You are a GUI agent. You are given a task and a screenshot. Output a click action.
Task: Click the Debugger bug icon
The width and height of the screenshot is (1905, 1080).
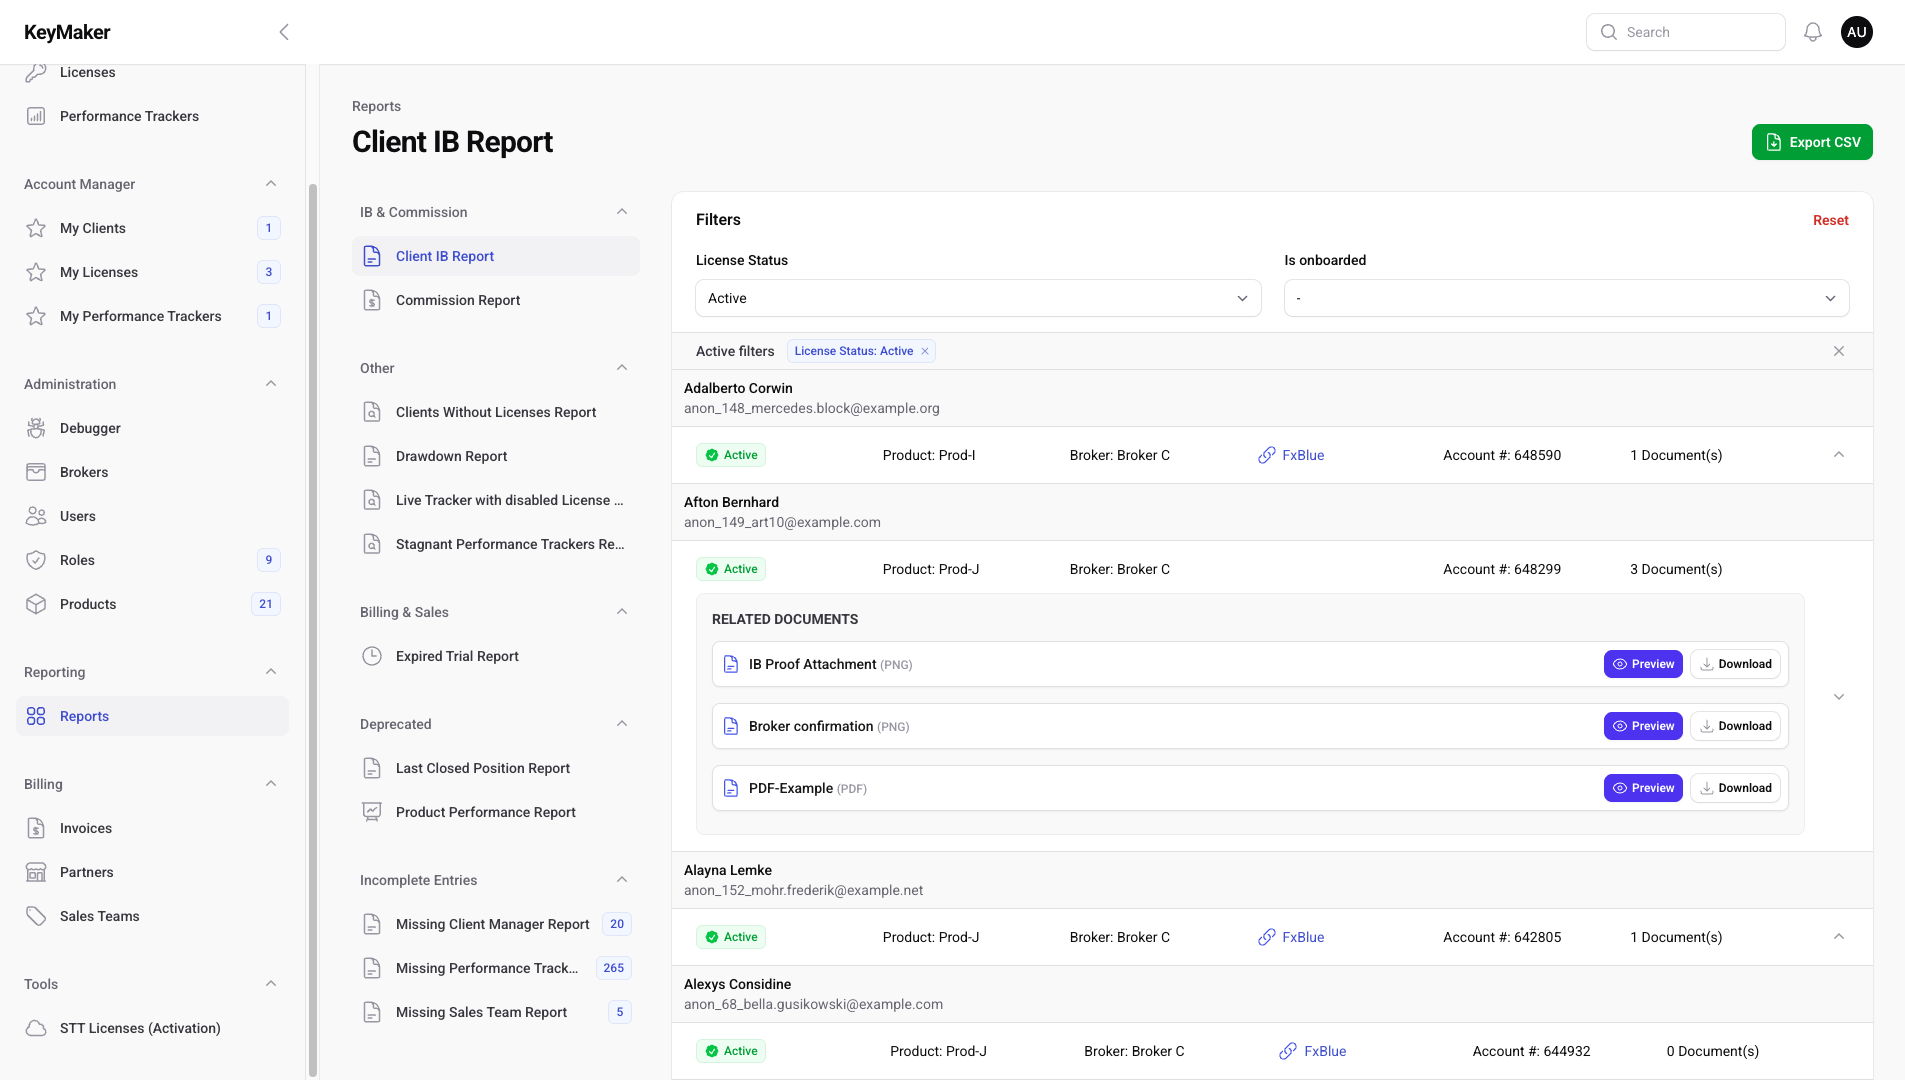click(36, 428)
